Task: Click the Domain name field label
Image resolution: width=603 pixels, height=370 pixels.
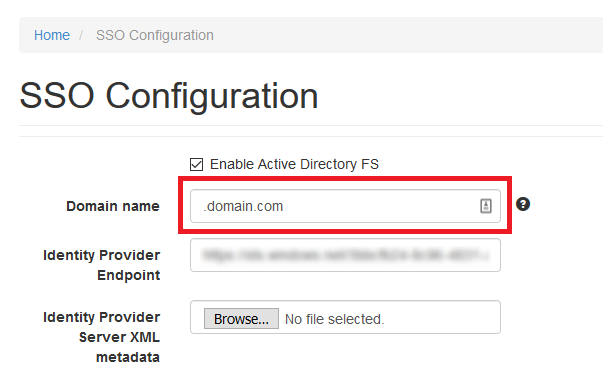Action: pos(113,206)
